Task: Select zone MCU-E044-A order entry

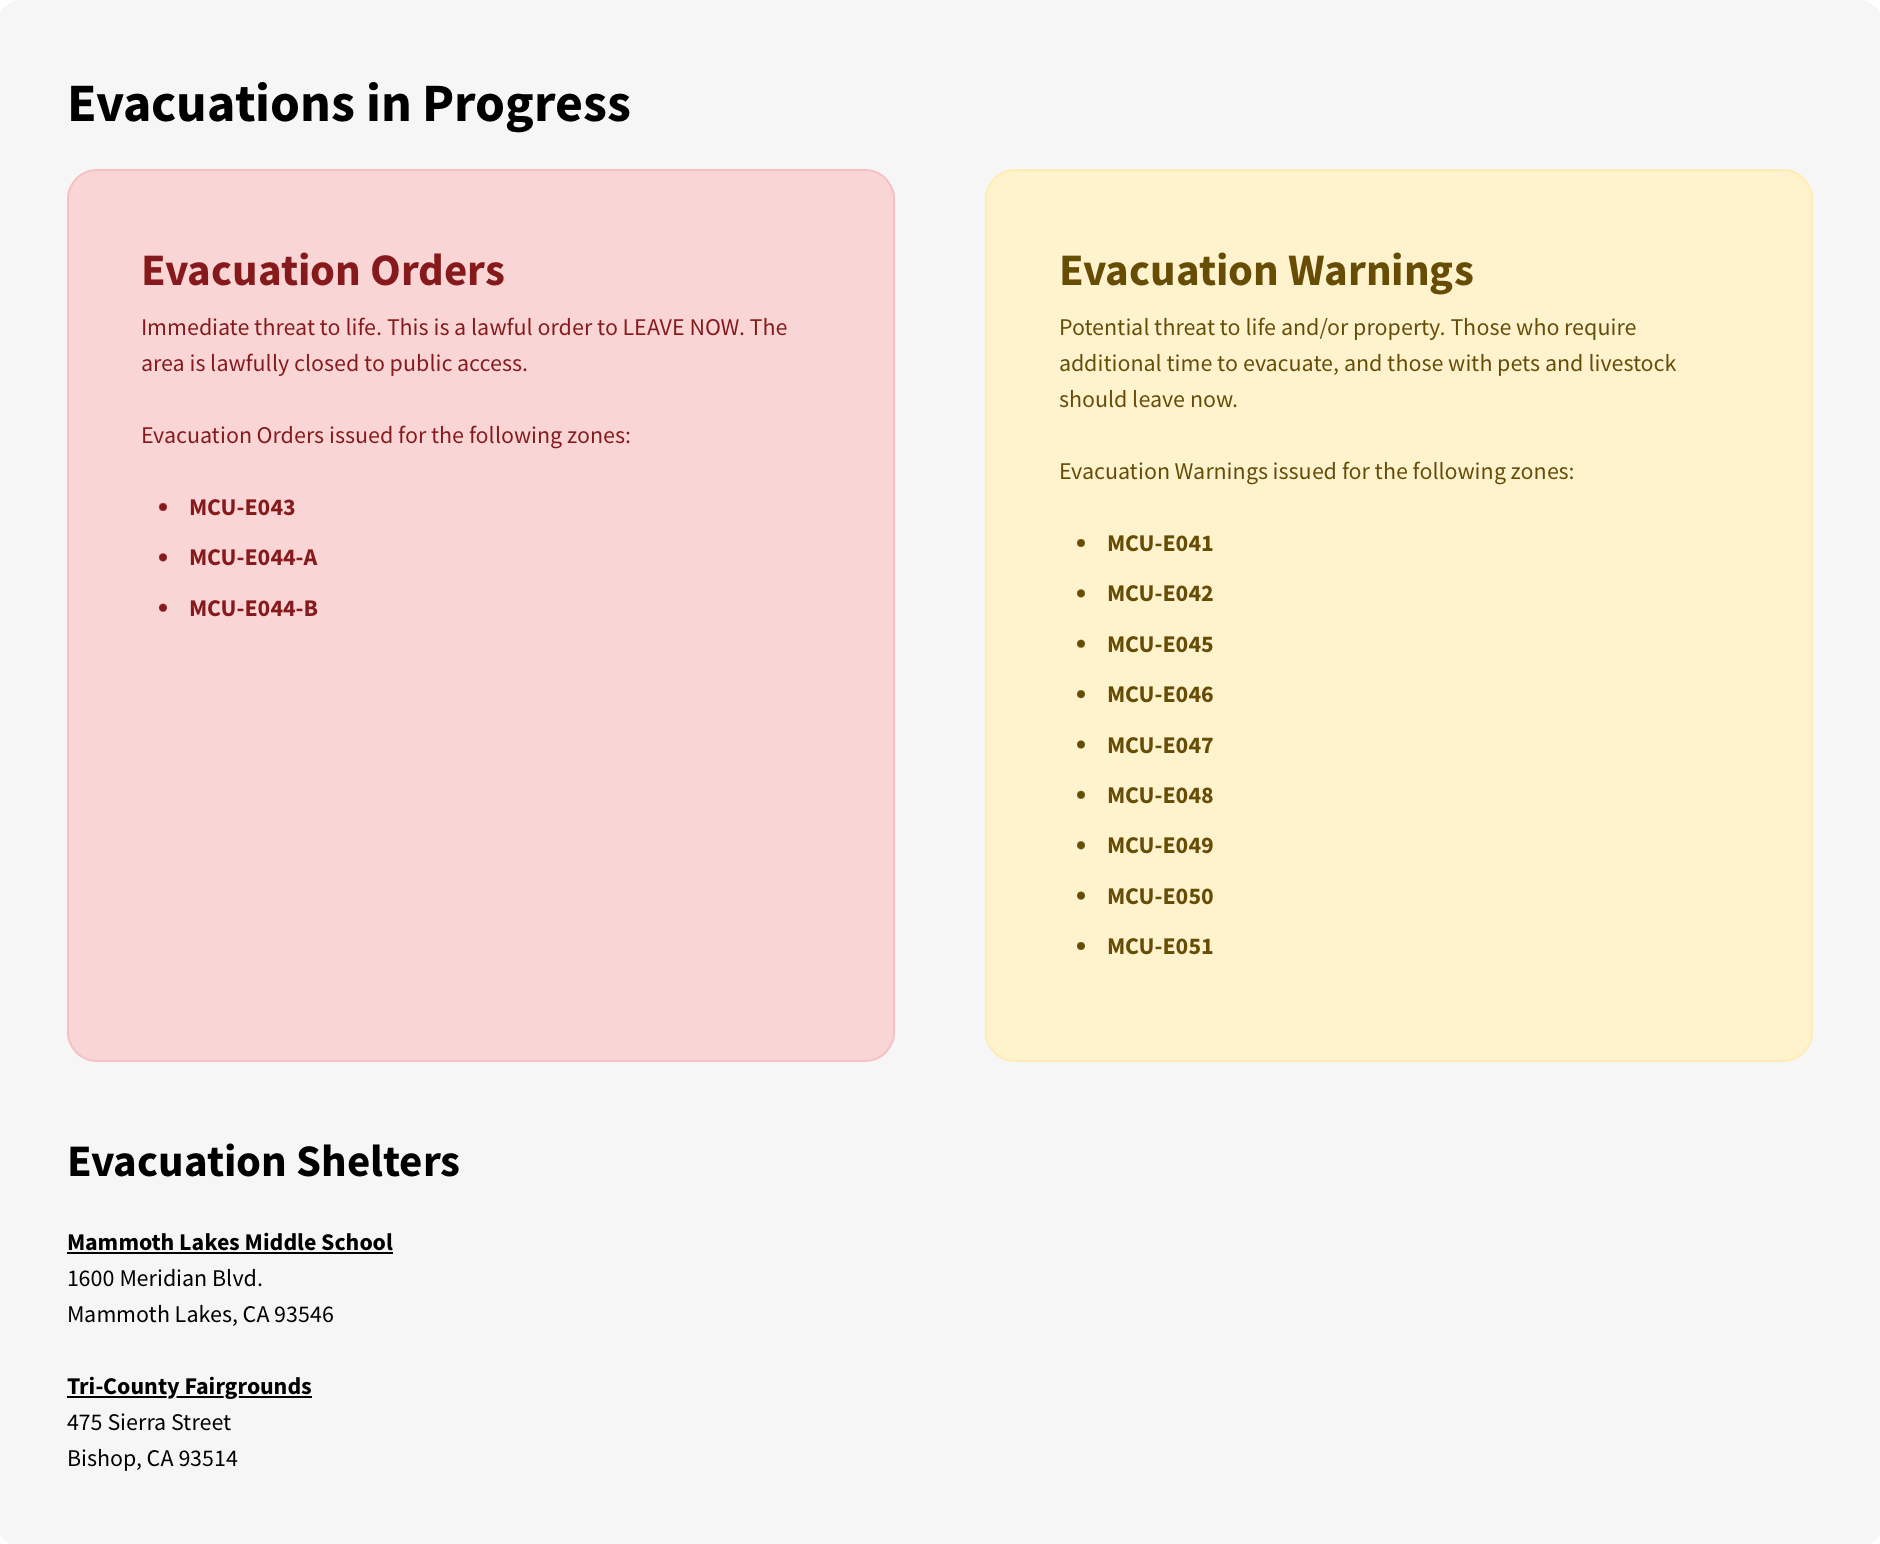Action: [253, 557]
